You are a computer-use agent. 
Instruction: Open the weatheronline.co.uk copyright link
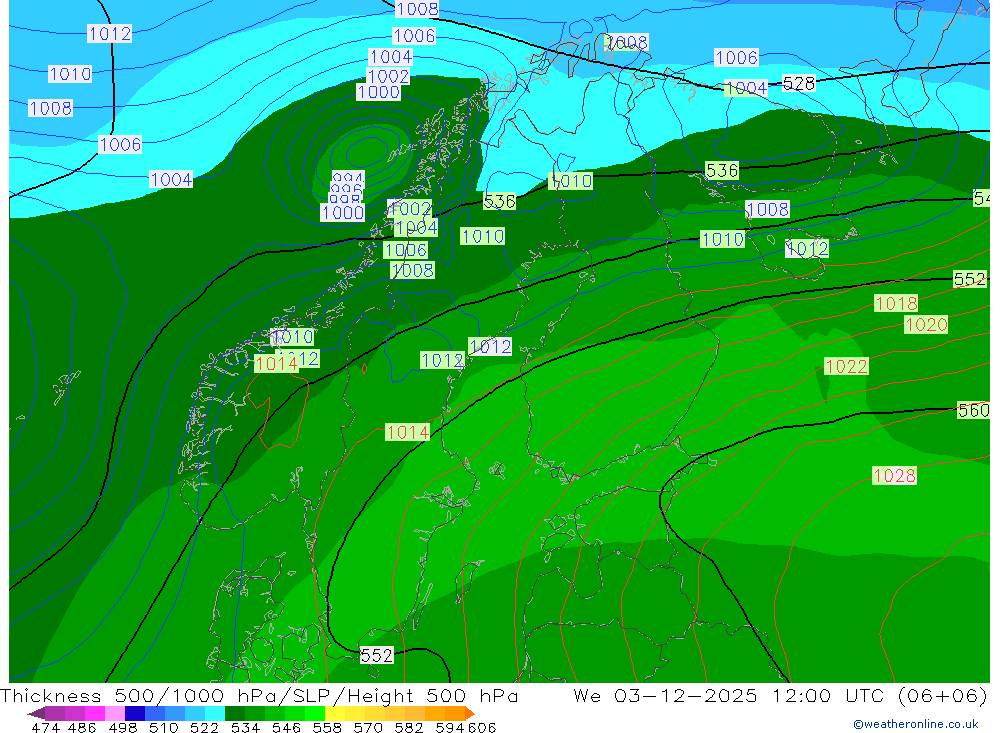916,724
